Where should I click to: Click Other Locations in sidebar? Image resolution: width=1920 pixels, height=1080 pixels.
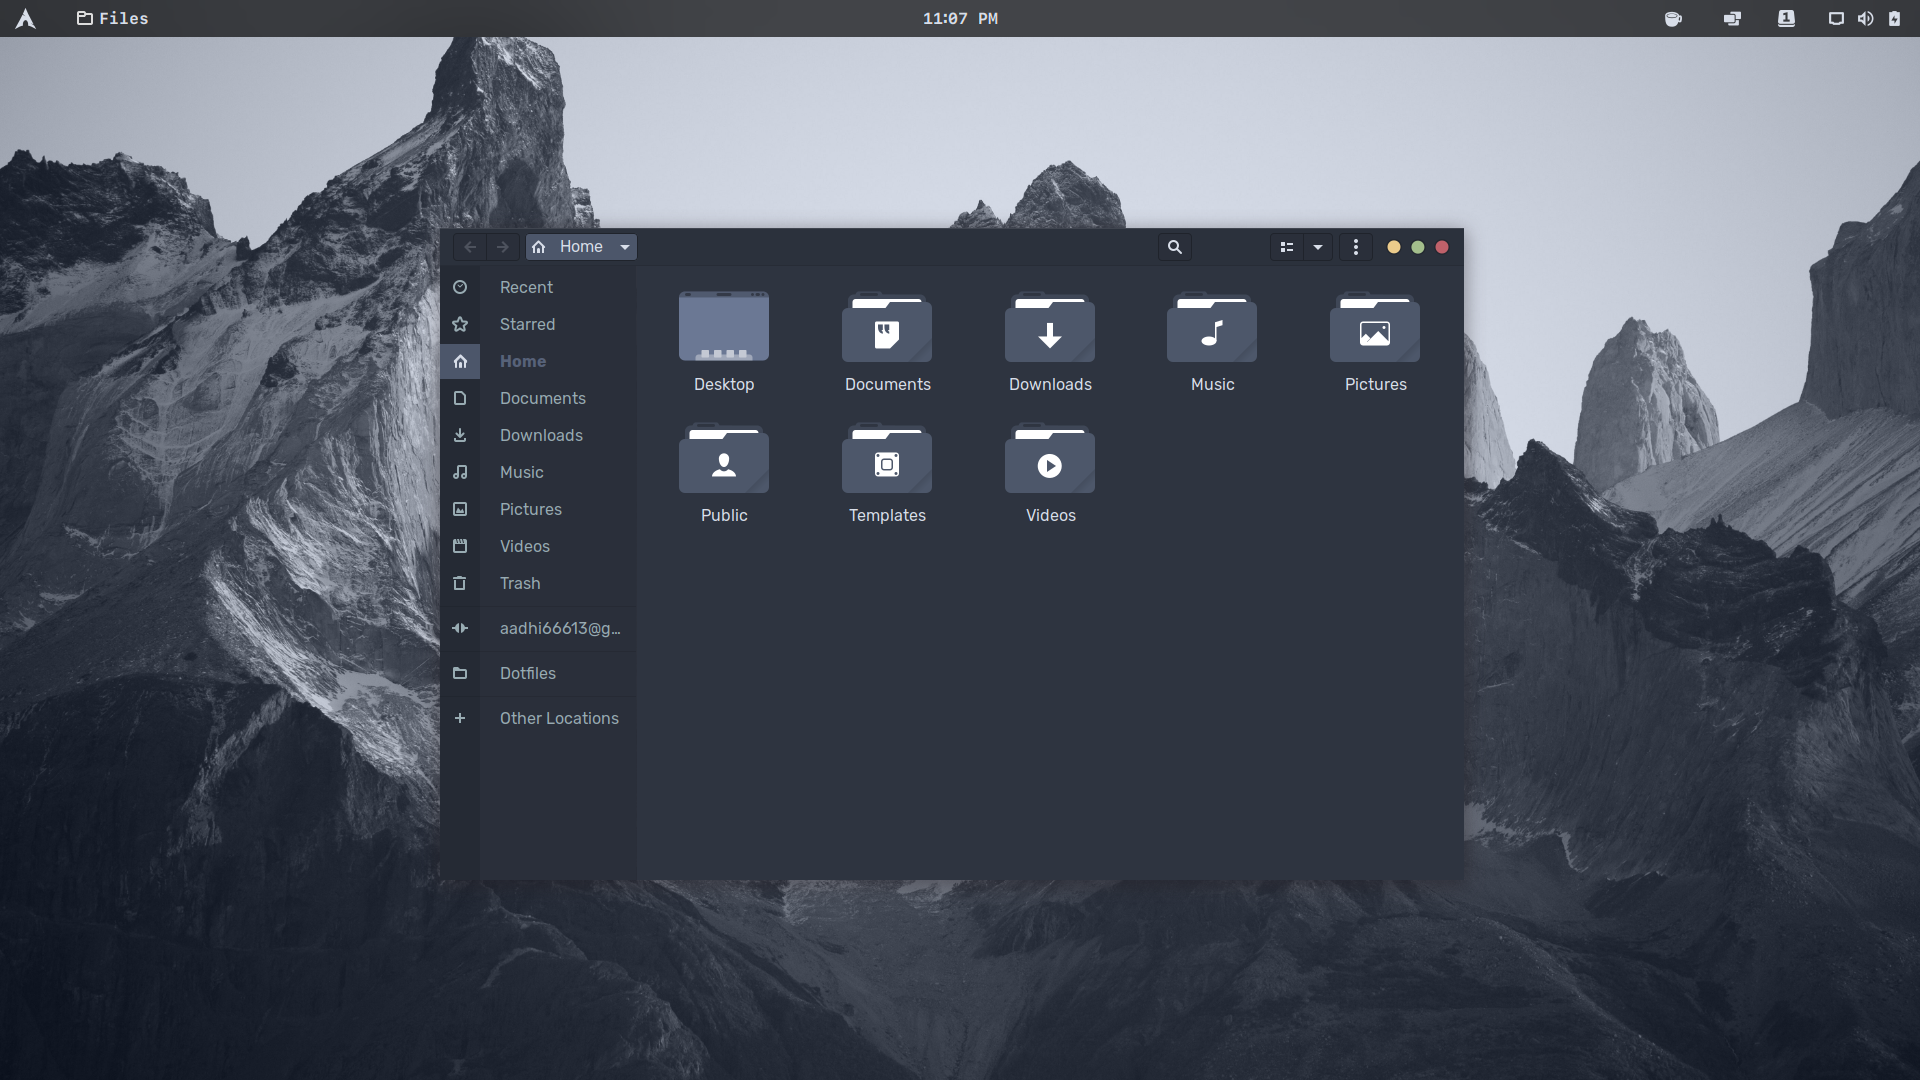tap(559, 718)
